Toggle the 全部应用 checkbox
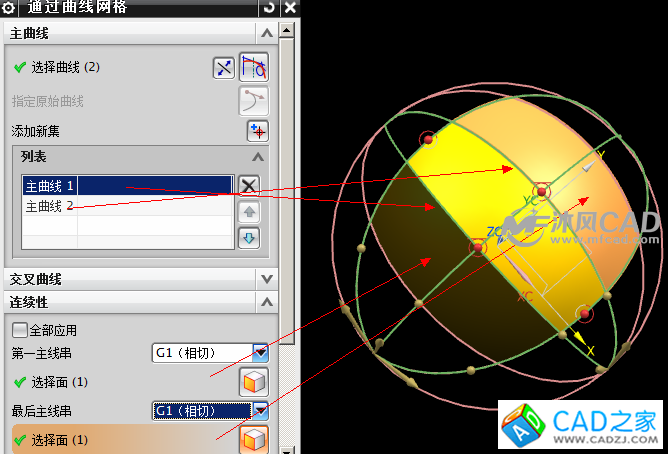Screen dimensions: 668x454 click(x=19, y=330)
